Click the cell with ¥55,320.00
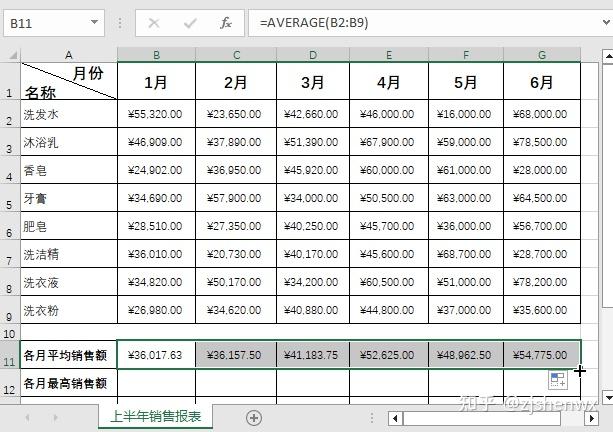Viewport: 613px width, 432px height. tap(156, 114)
